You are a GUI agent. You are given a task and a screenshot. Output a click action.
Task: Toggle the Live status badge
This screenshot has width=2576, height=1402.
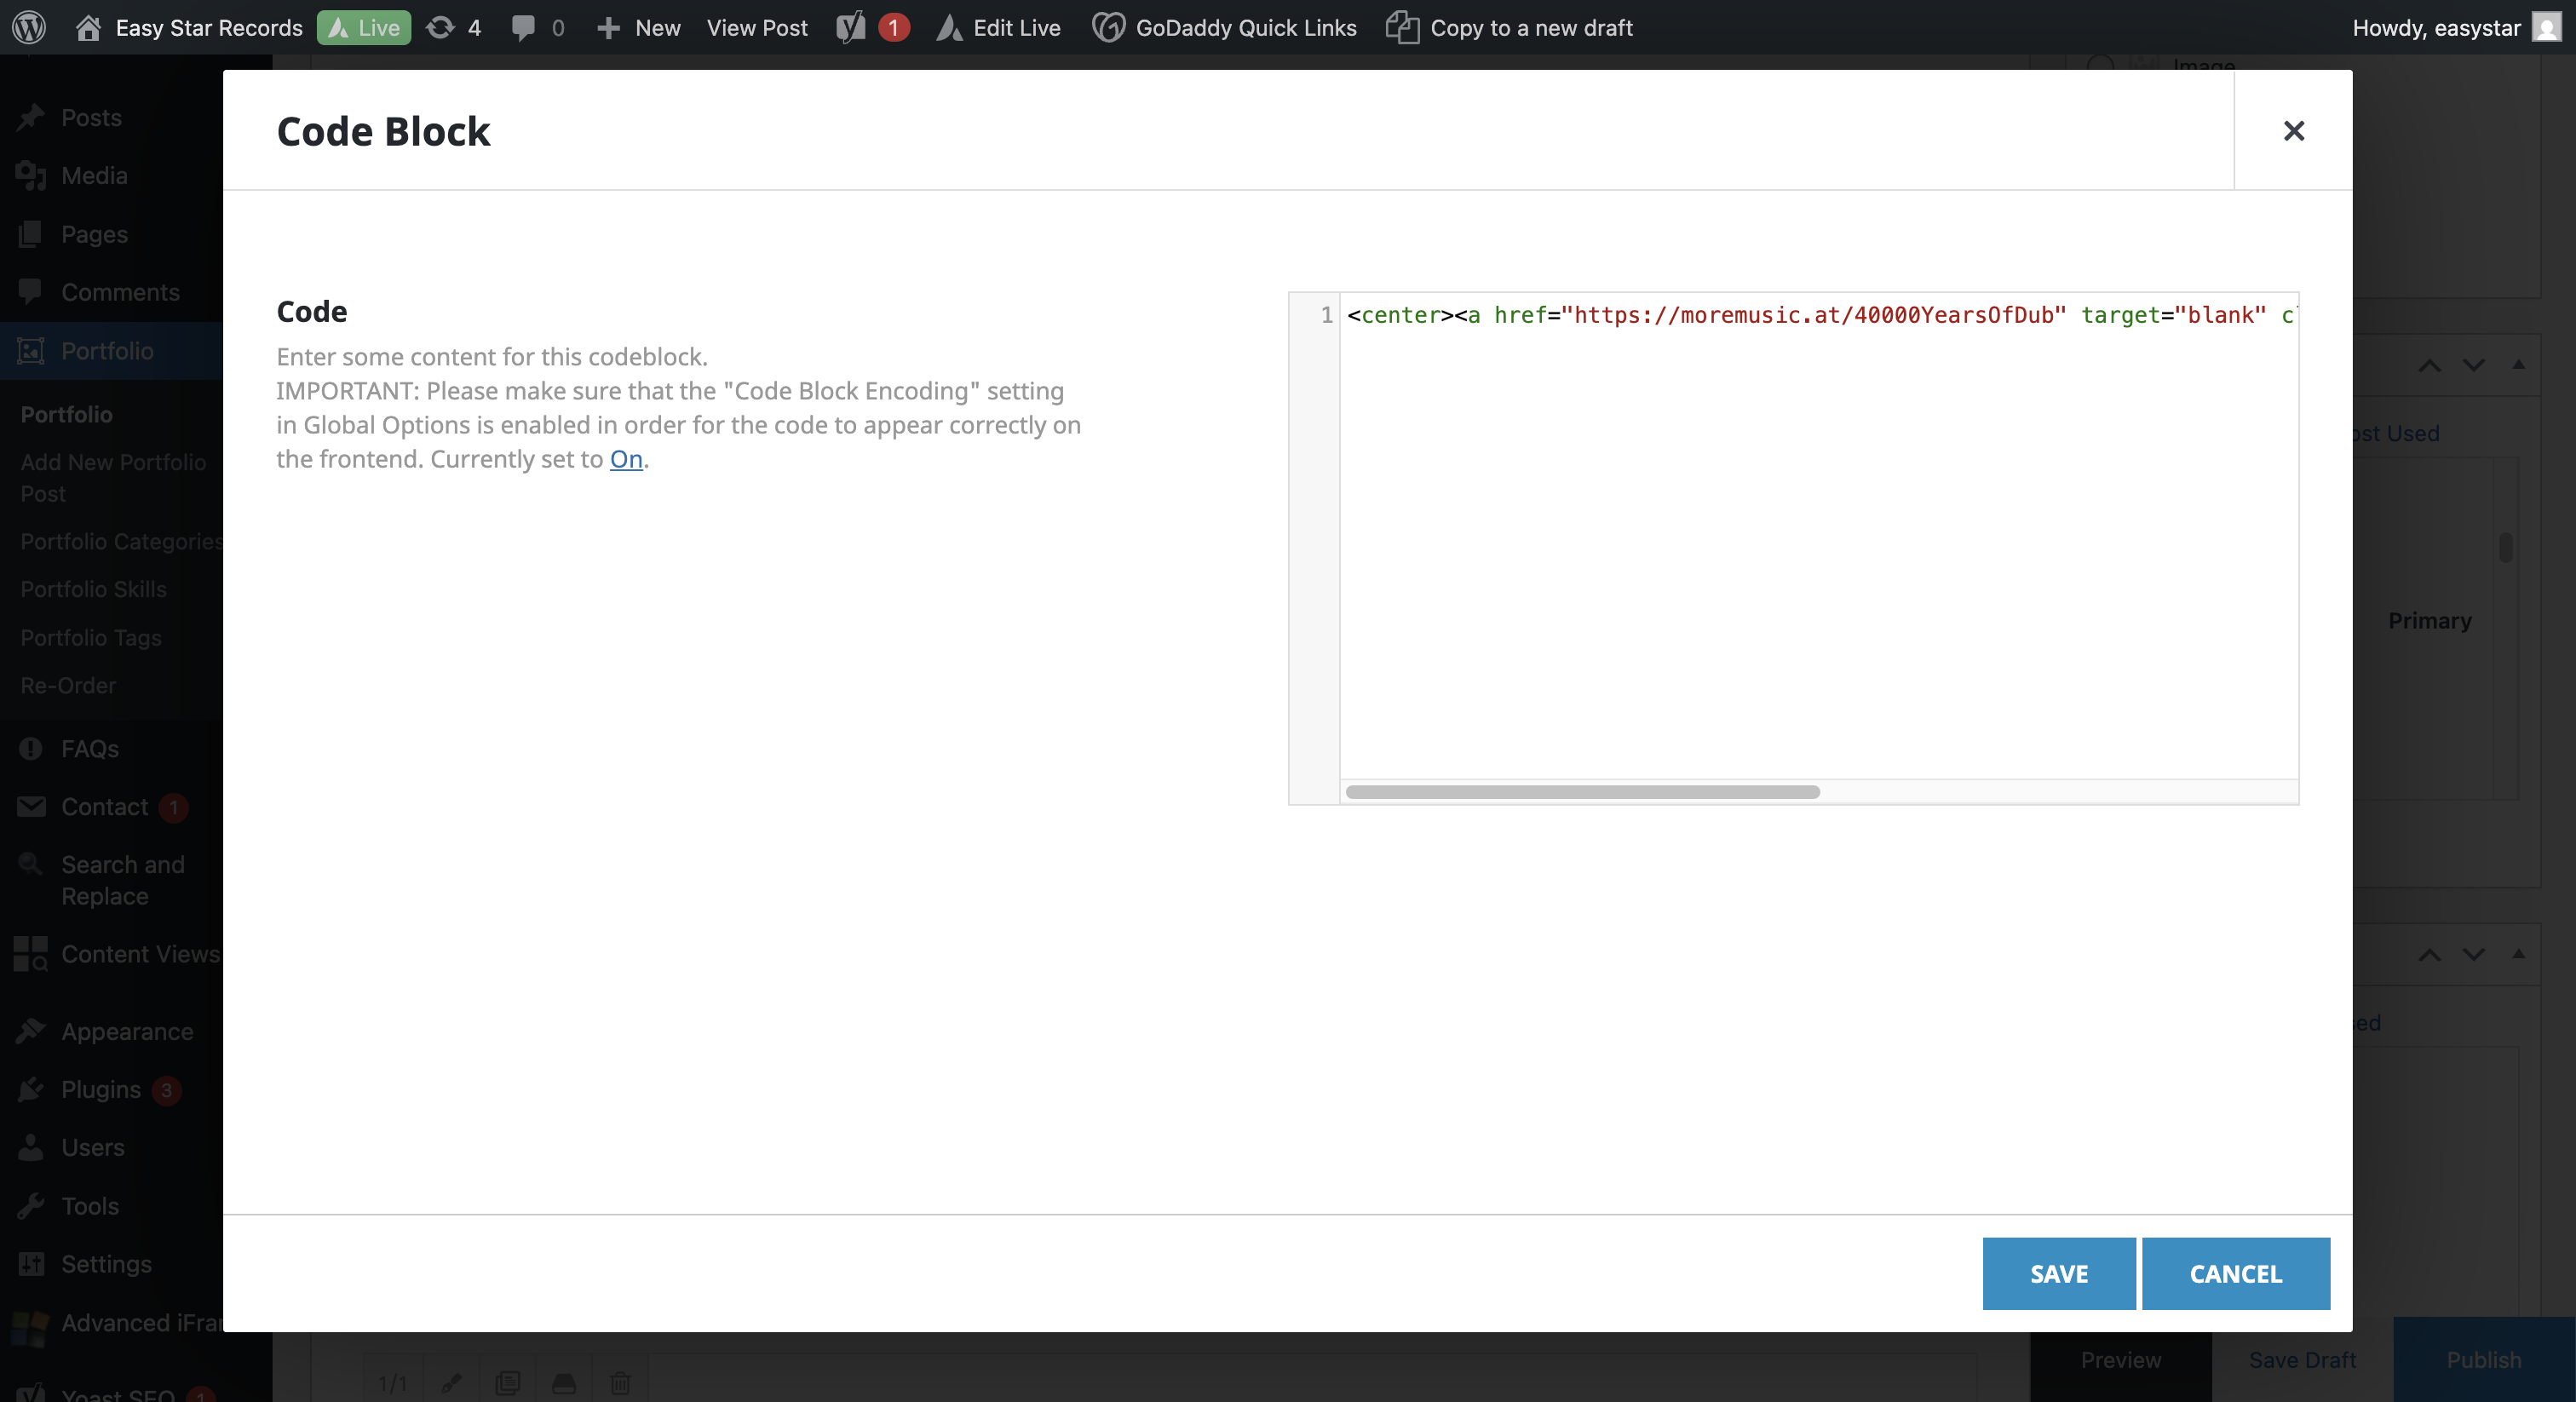point(364,27)
